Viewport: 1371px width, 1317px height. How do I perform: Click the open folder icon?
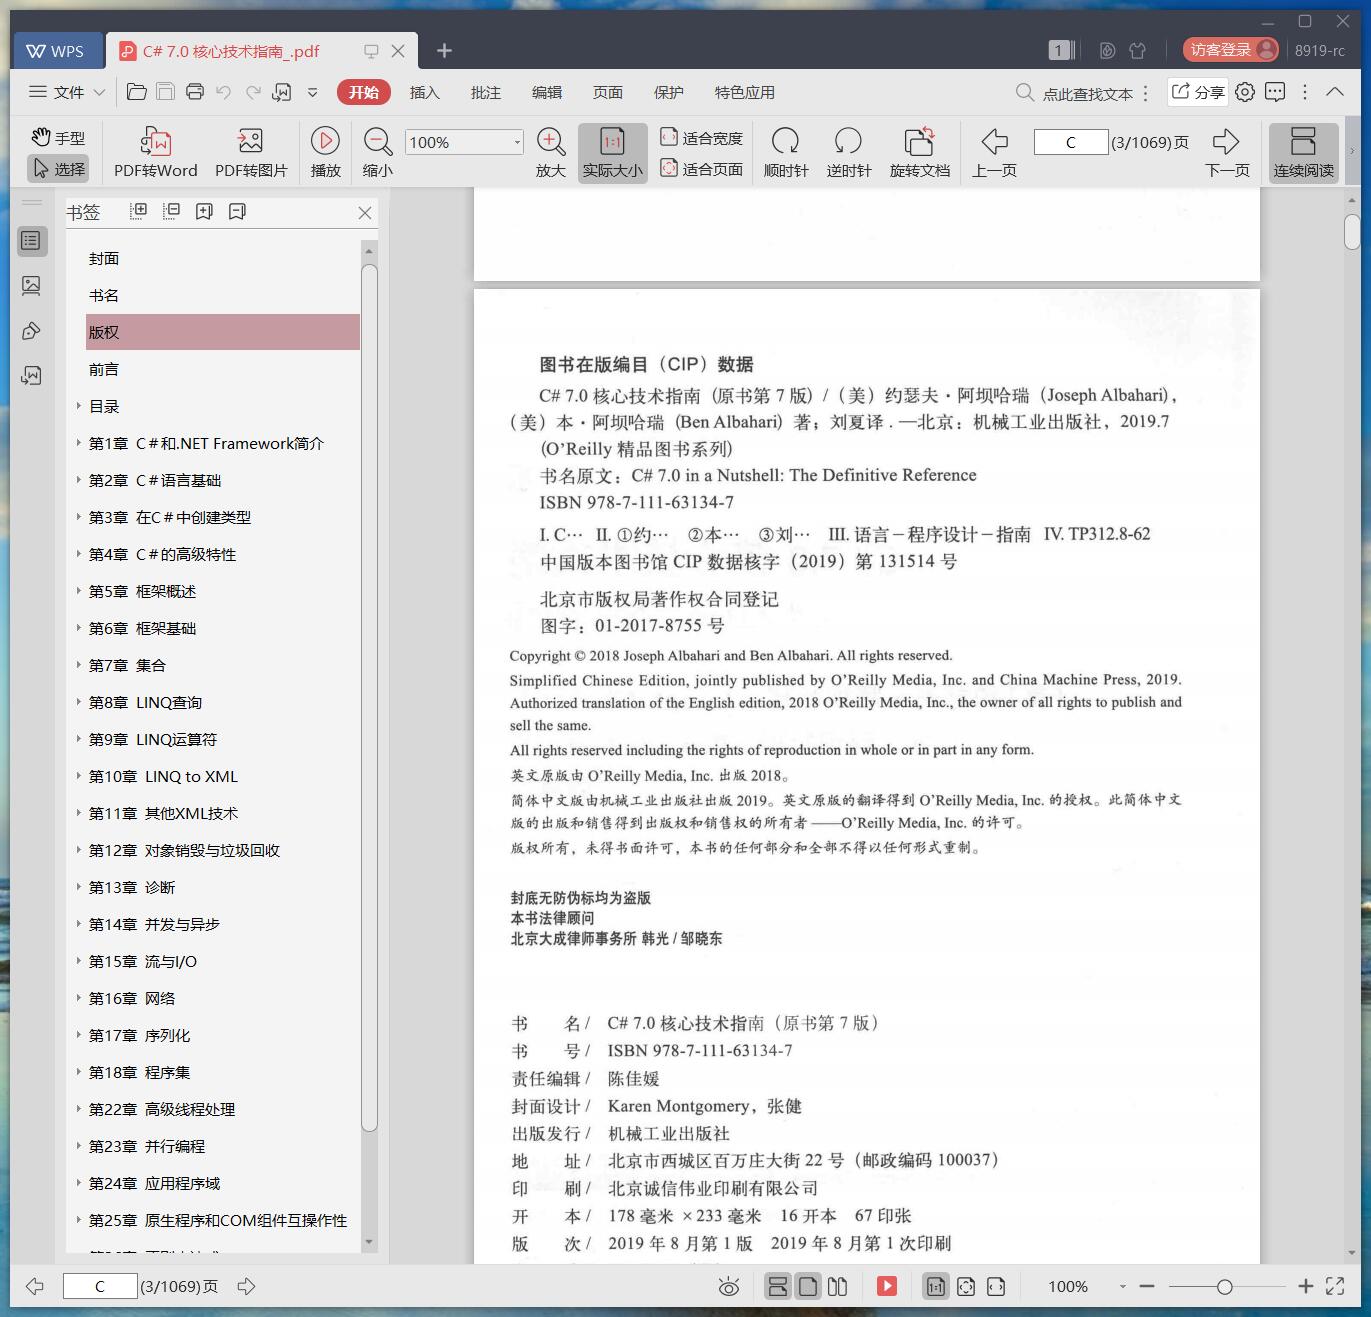pos(137,92)
